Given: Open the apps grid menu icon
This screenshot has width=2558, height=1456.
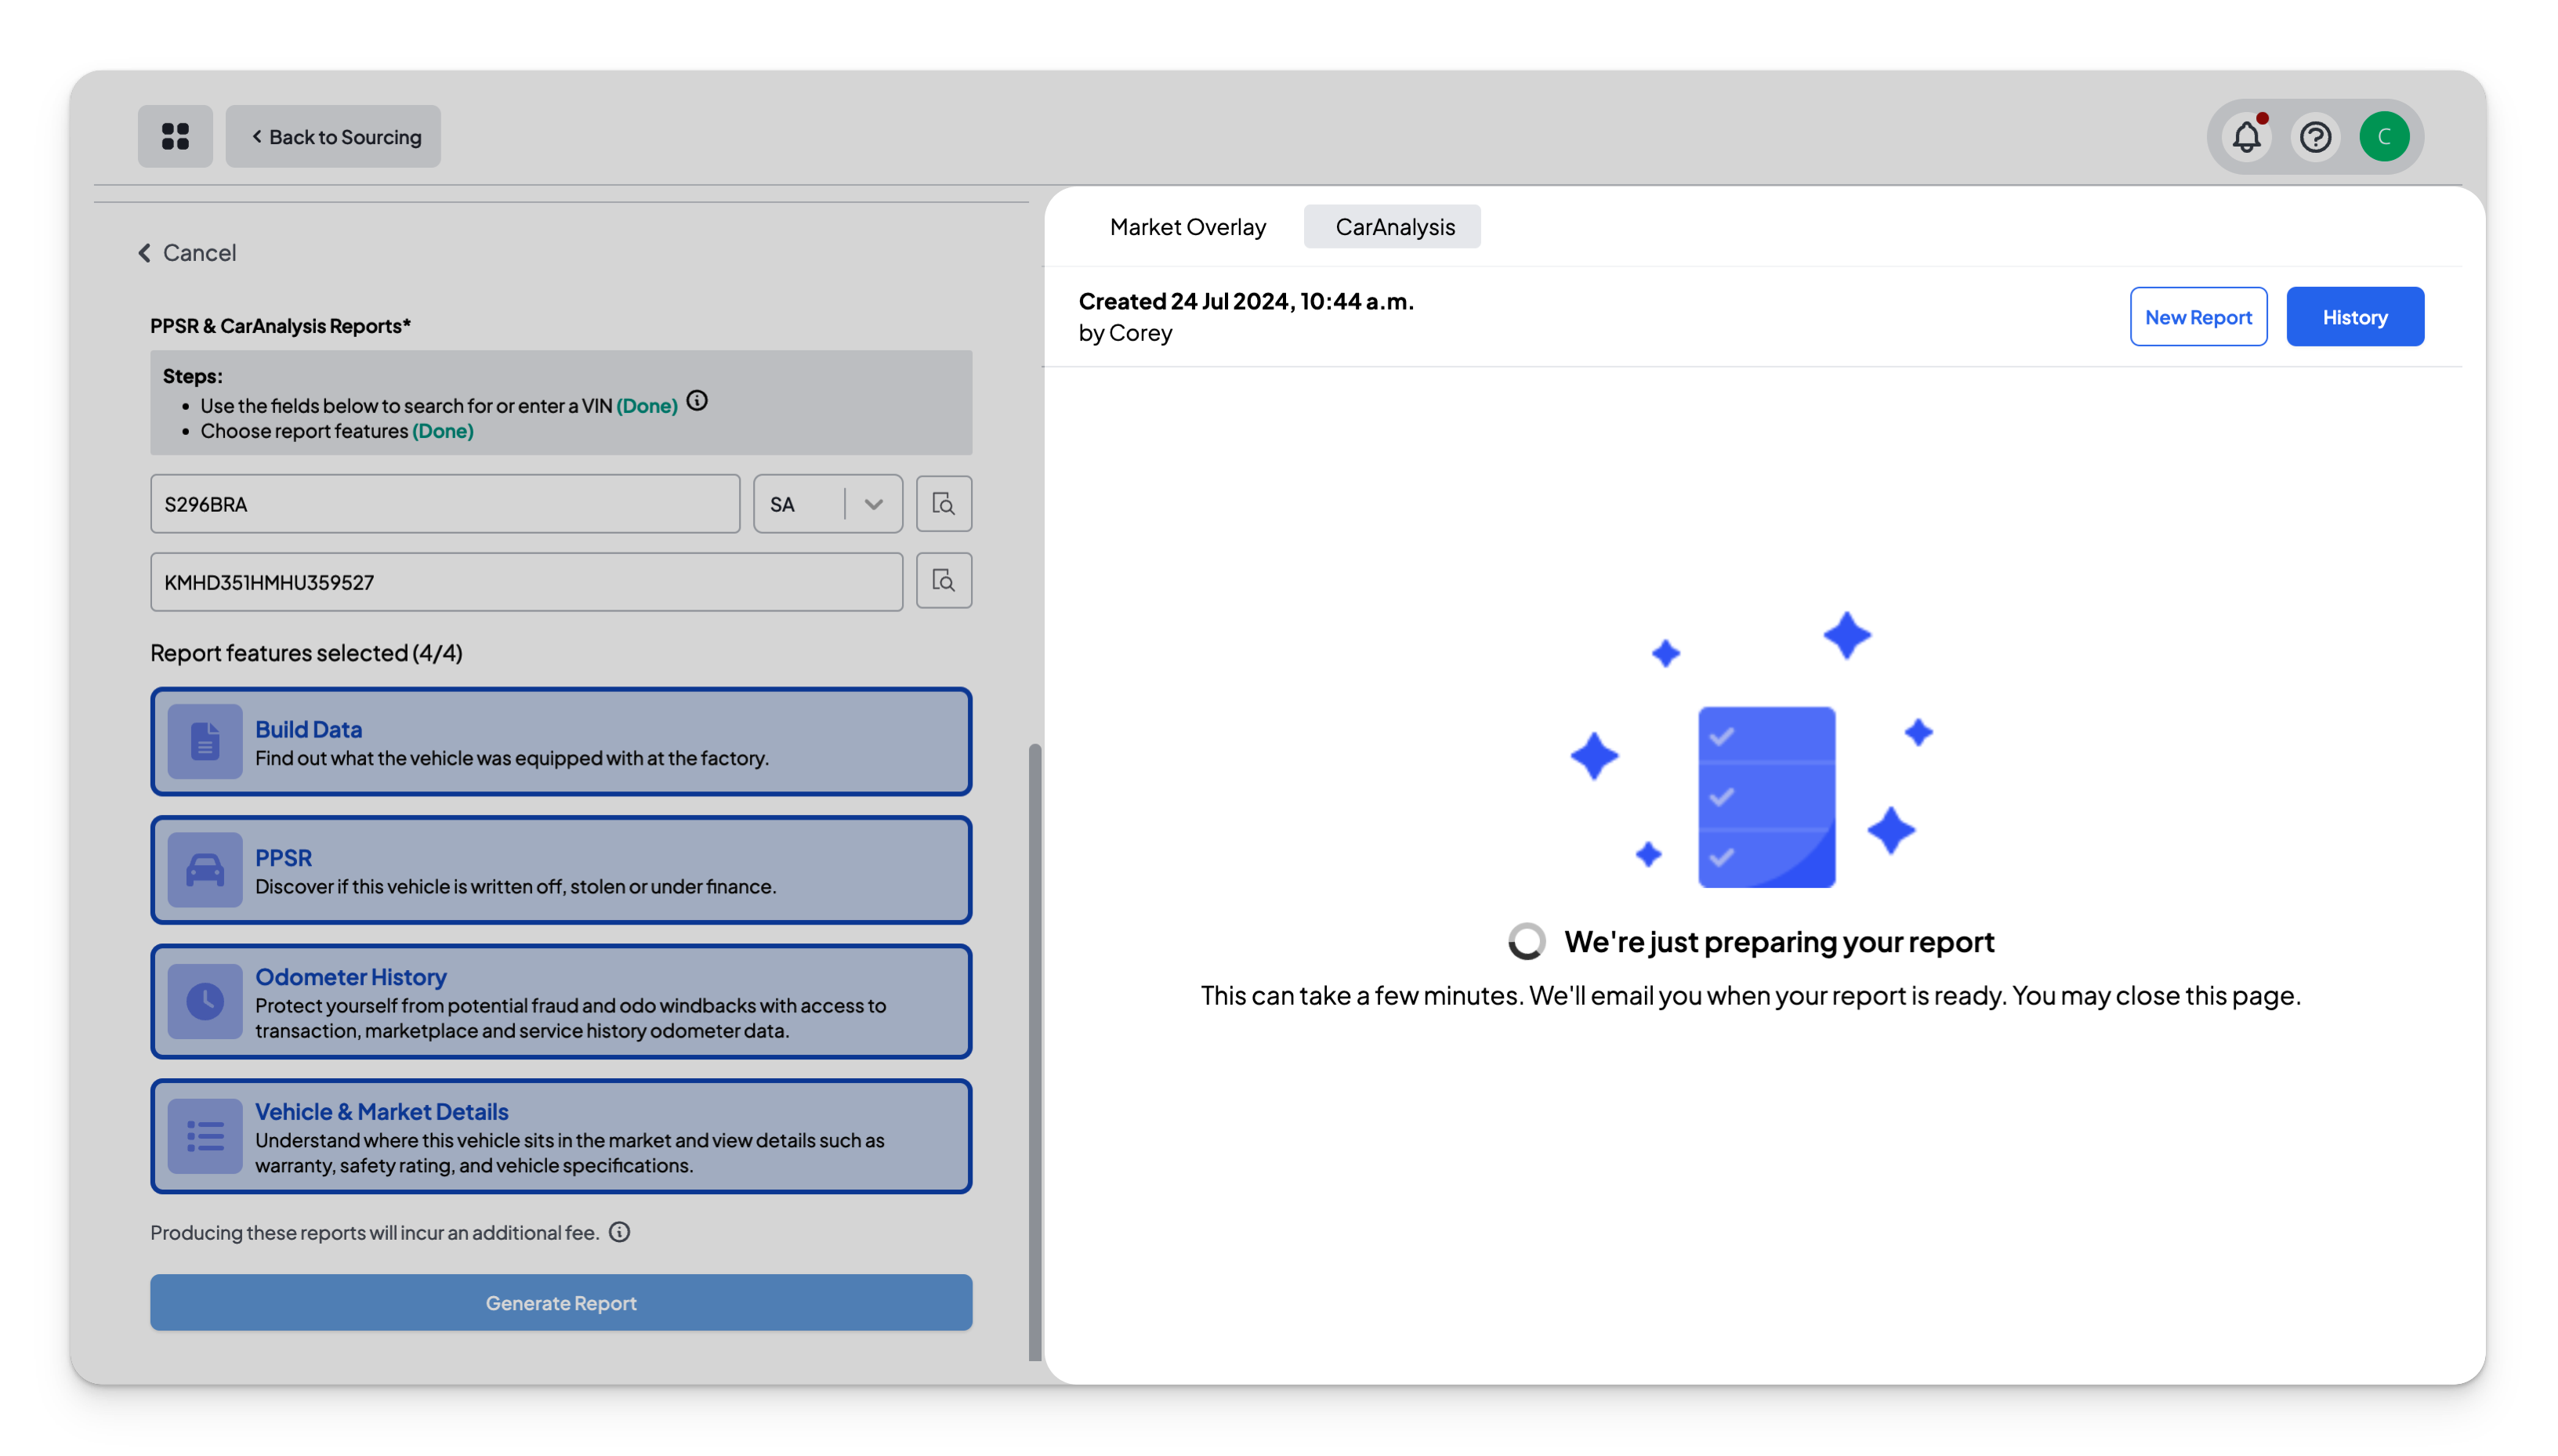Looking at the screenshot, I should point(175,136).
